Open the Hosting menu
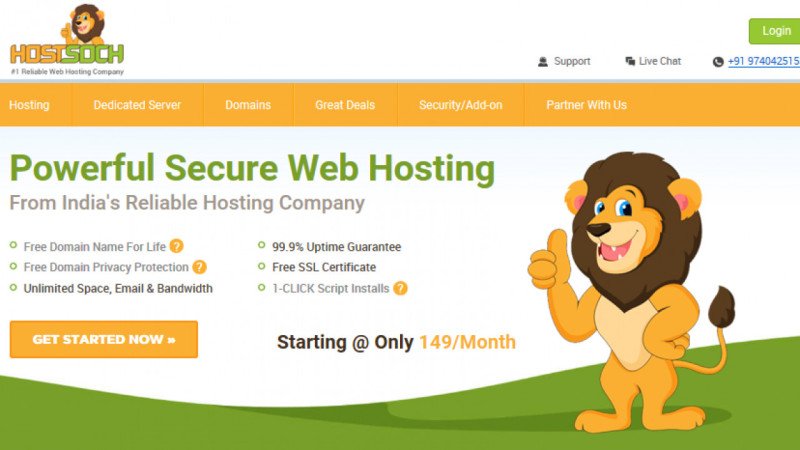This screenshot has width=800, height=450. [x=29, y=105]
